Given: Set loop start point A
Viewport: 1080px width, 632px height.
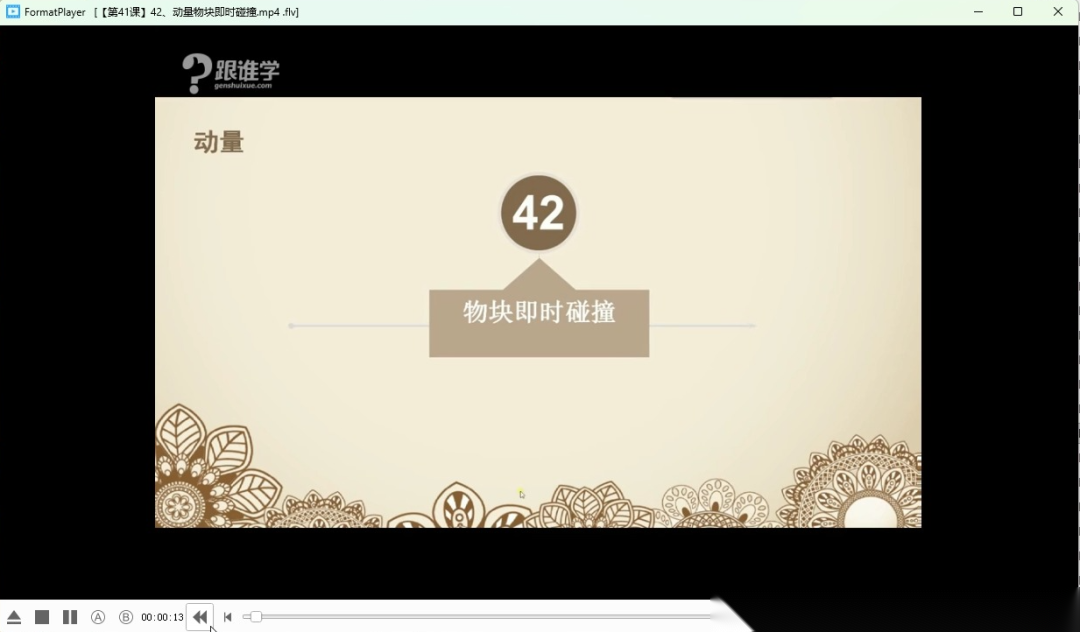Looking at the screenshot, I should pyautogui.click(x=98, y=617).
